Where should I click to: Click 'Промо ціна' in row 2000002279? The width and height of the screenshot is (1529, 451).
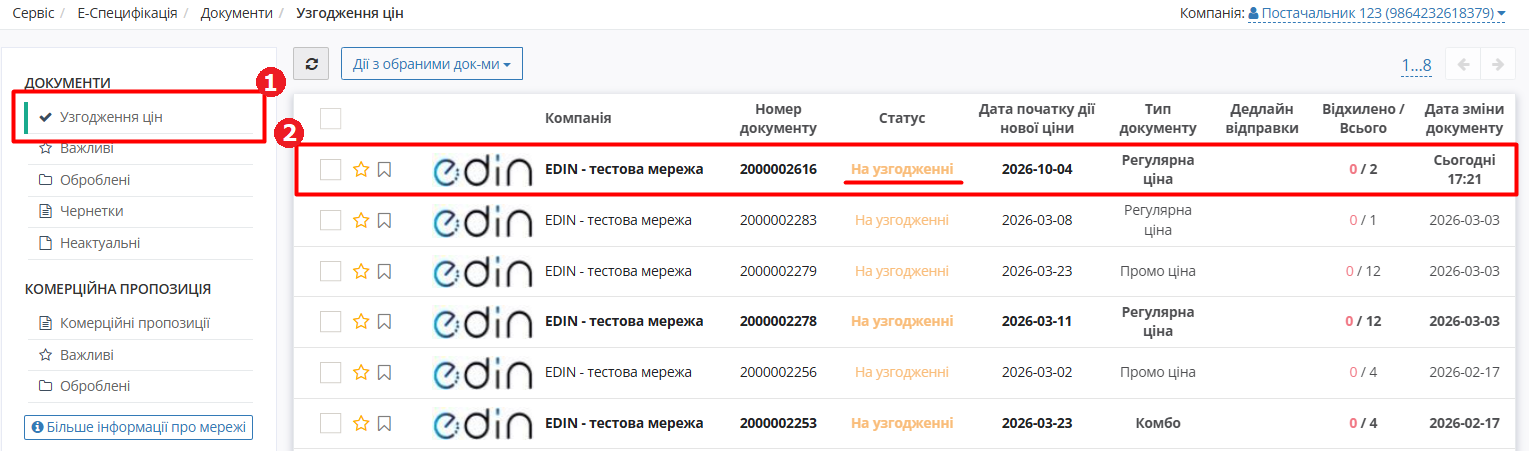pyautogui.click(x=1158, y=271)
